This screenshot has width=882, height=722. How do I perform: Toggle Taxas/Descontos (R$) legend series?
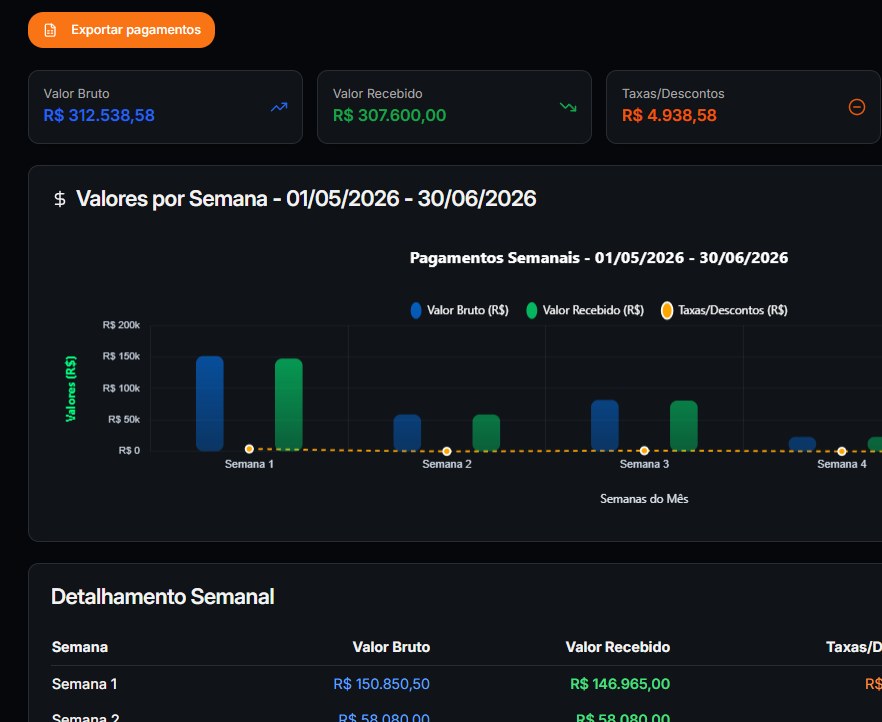tap(724, 310)
